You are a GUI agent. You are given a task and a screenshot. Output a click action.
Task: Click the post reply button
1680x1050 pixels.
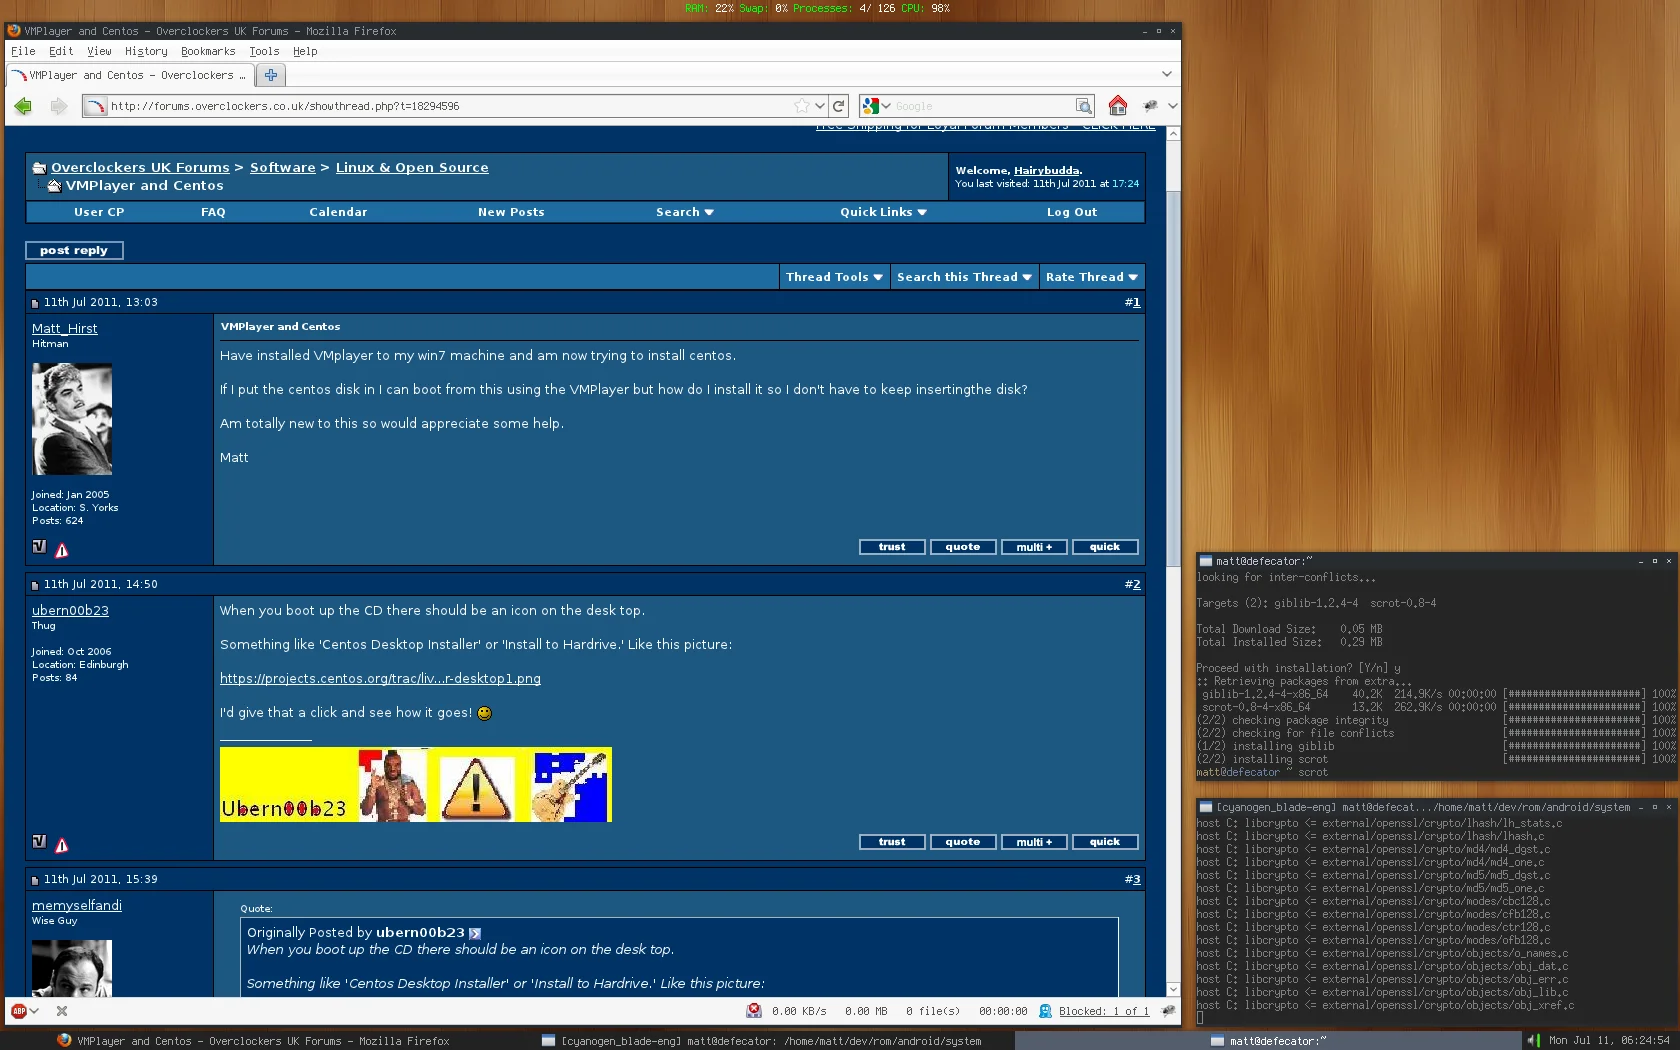pos(74,250)
